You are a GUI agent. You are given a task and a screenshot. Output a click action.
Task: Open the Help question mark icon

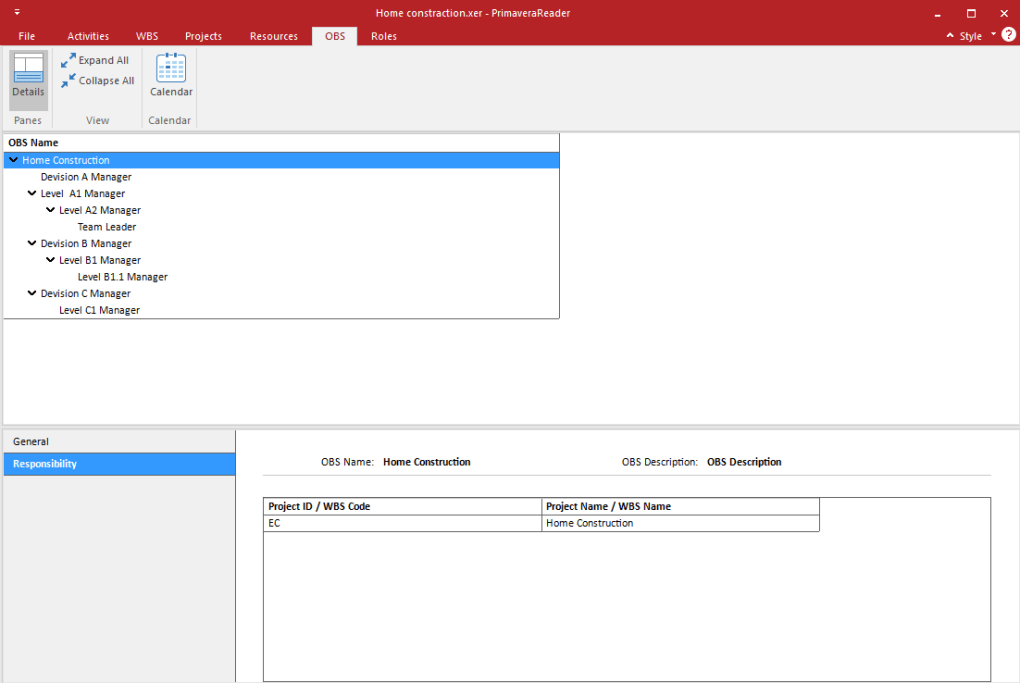[x=1008, y=35]
